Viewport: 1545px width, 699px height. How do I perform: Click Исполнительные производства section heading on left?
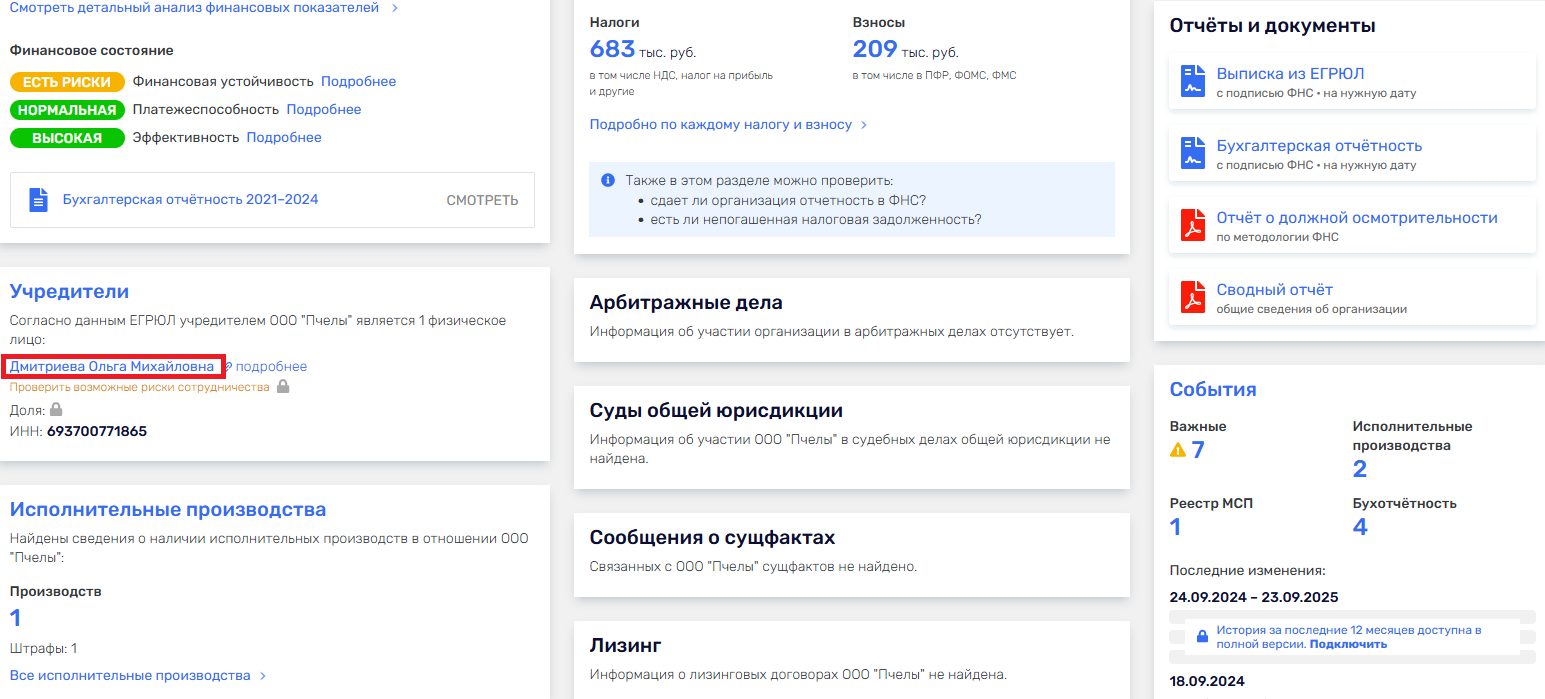(x=168, y=510)
